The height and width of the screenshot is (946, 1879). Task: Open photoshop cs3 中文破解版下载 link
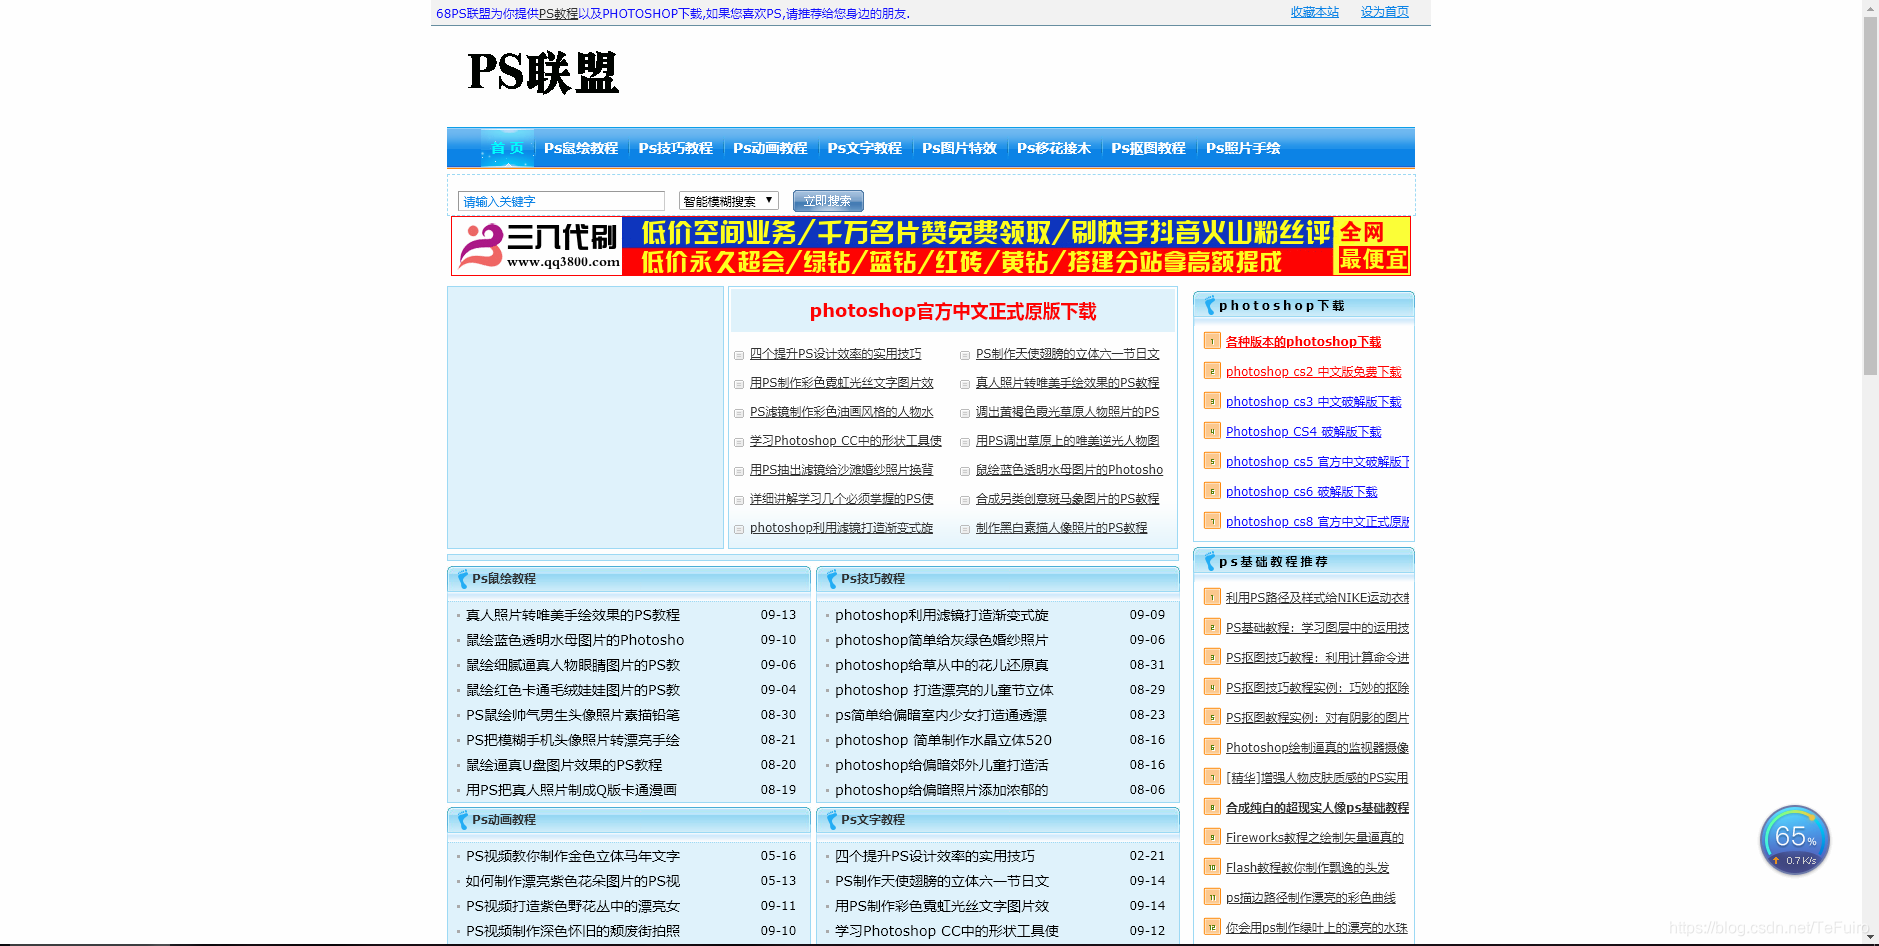coord(1313,401)
